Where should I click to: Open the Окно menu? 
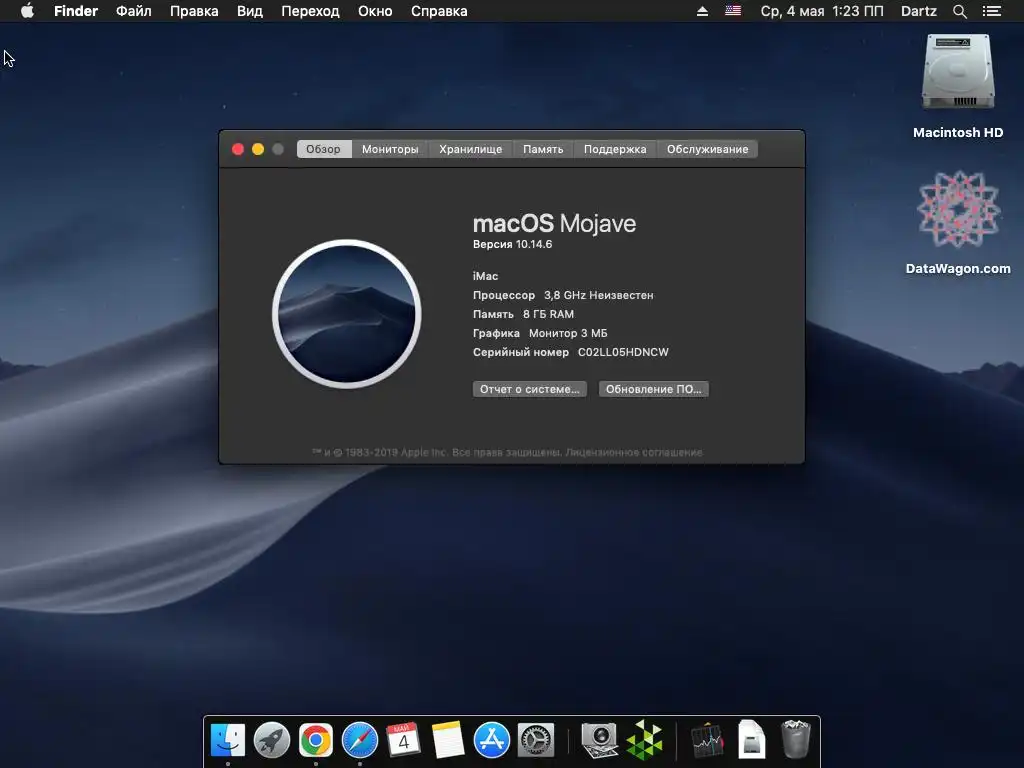375,11
